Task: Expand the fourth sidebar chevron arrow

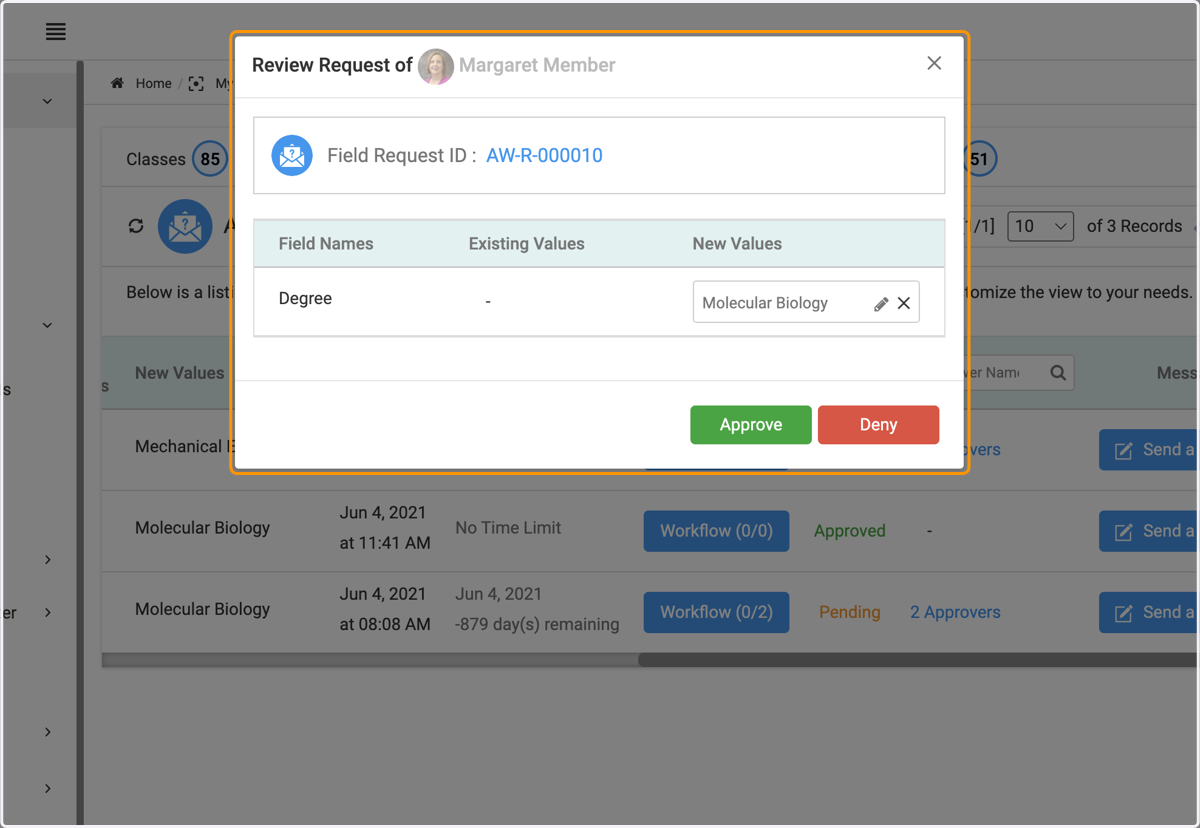Action: coord(48,612)
